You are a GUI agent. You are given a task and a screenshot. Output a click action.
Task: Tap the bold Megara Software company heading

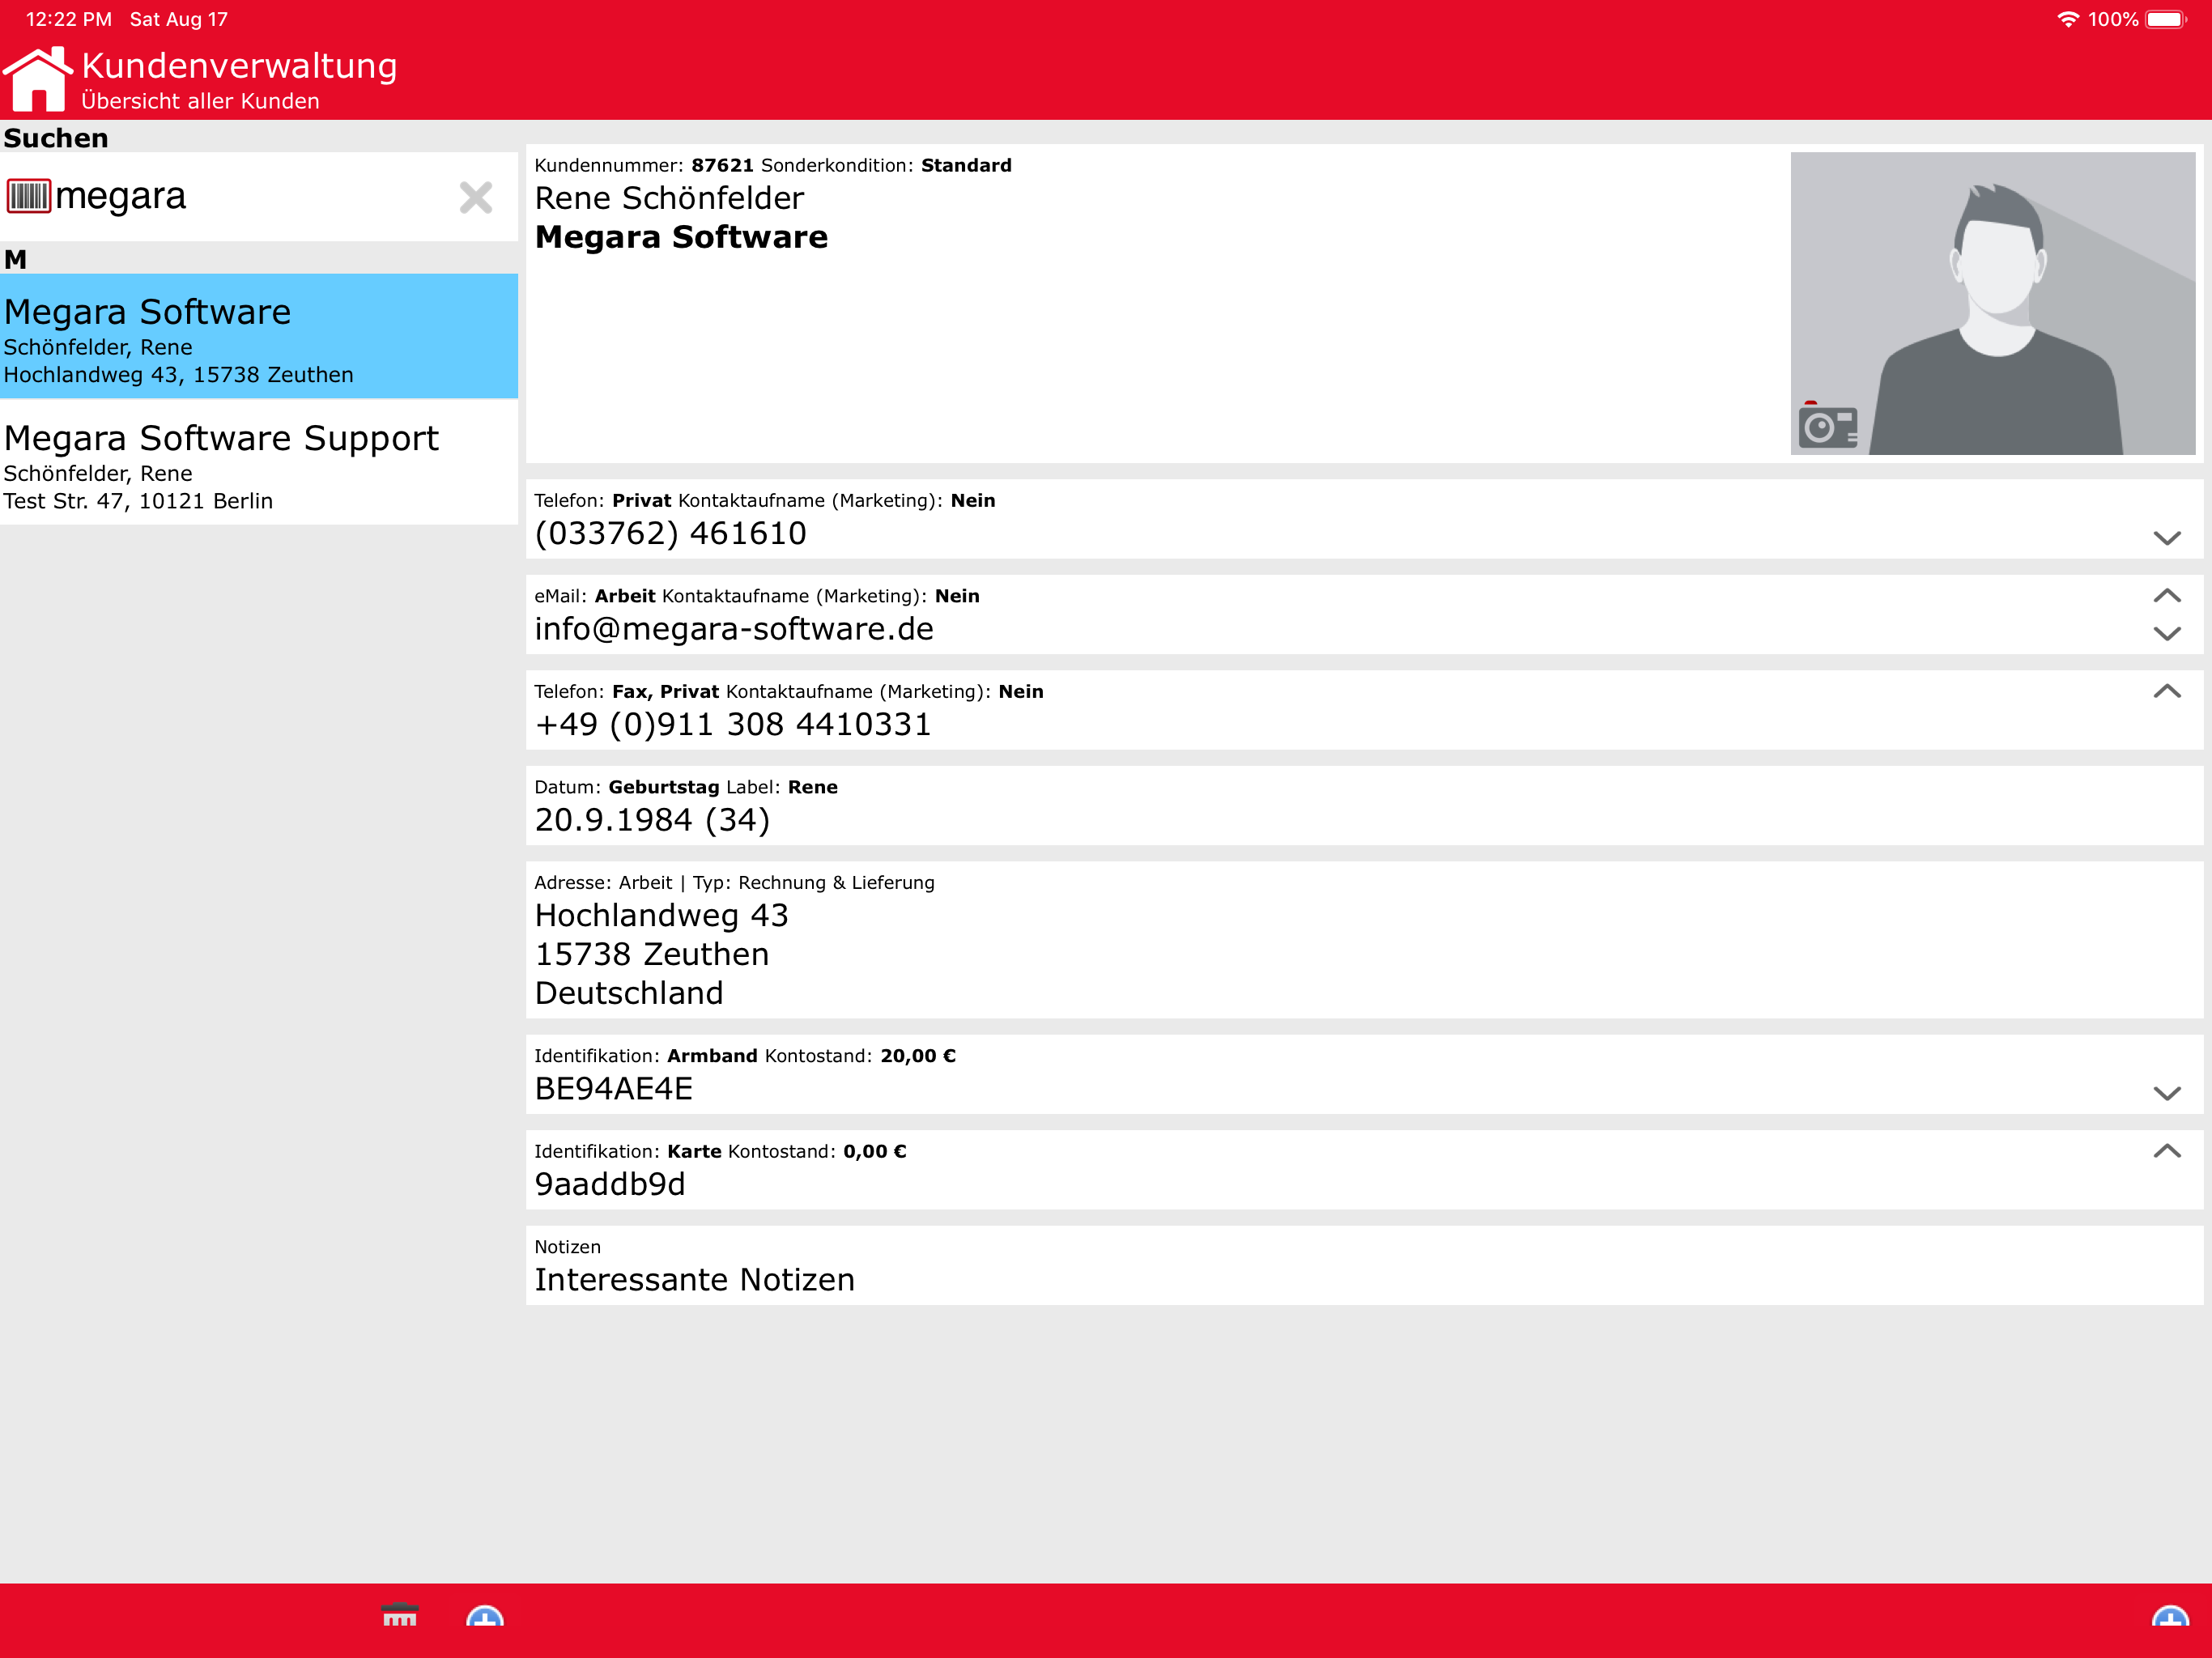tap(681, 237)
